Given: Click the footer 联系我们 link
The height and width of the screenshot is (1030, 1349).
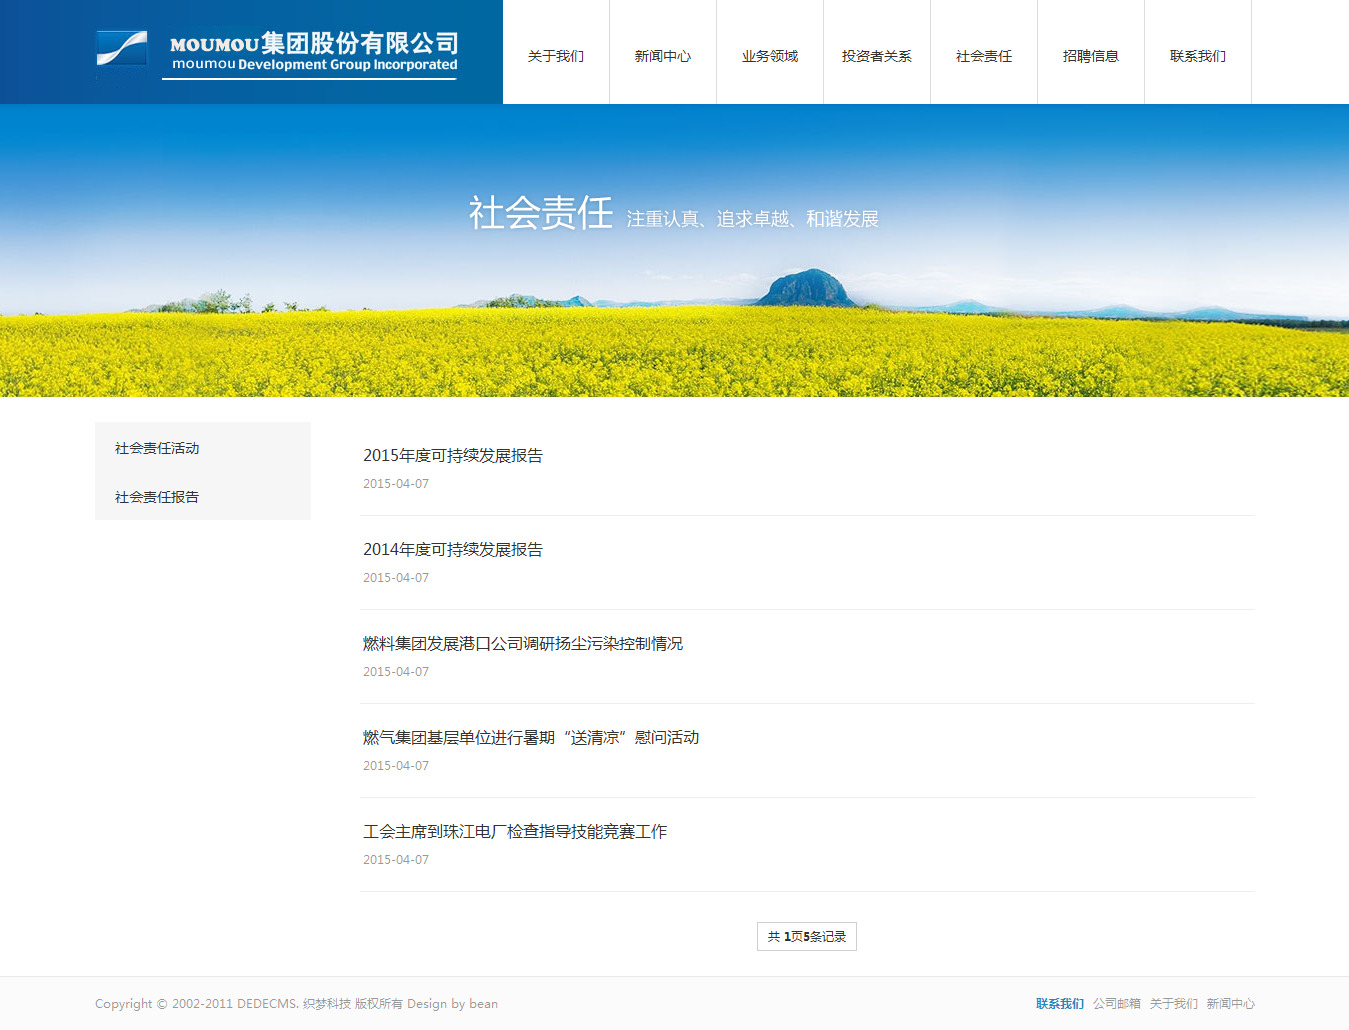Looking at the screenshot, I should [x=1059, y=1004].
